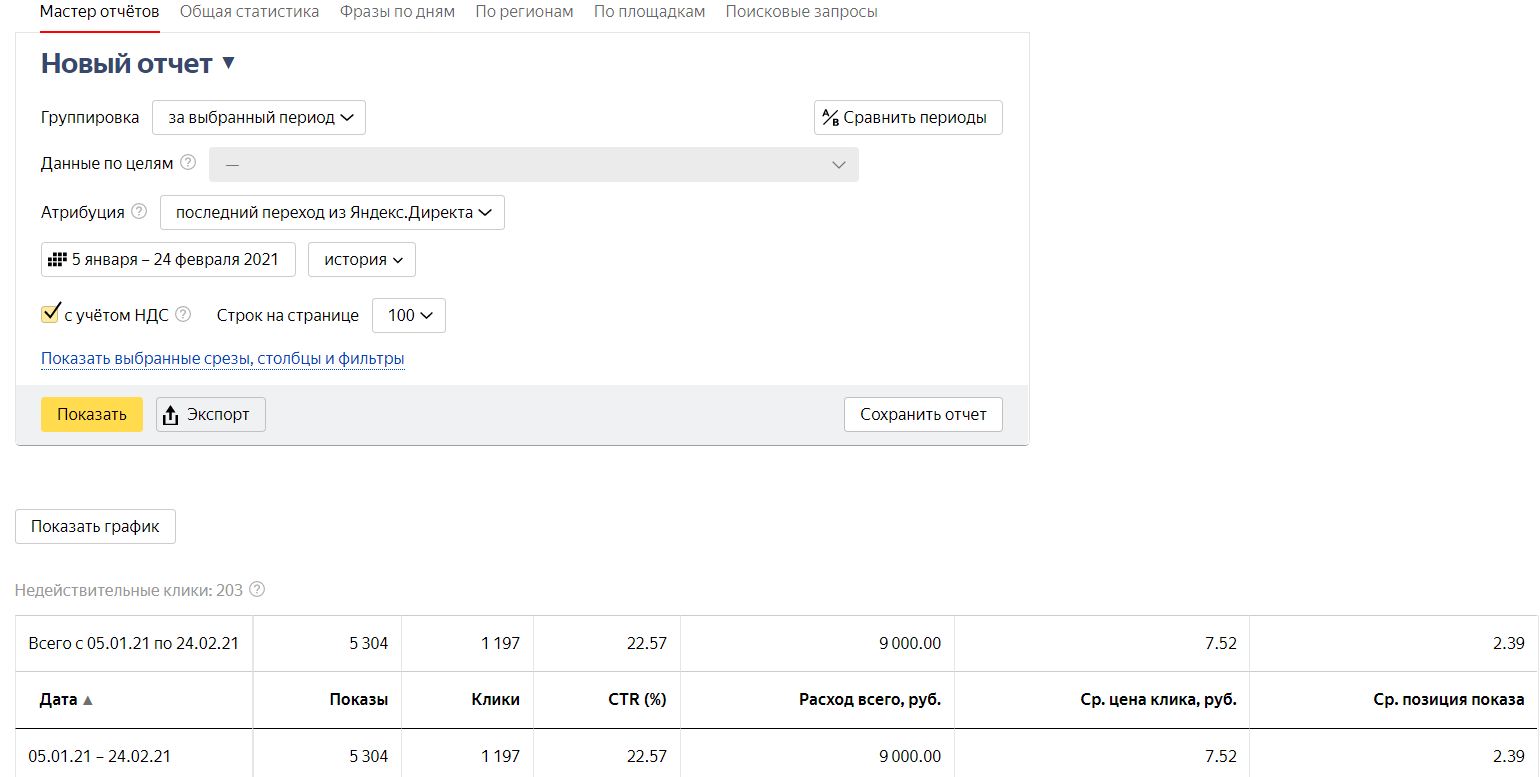1540x777 pixels.
Task: Open the Атрибуция dropdown
Action: pos(332,212)
